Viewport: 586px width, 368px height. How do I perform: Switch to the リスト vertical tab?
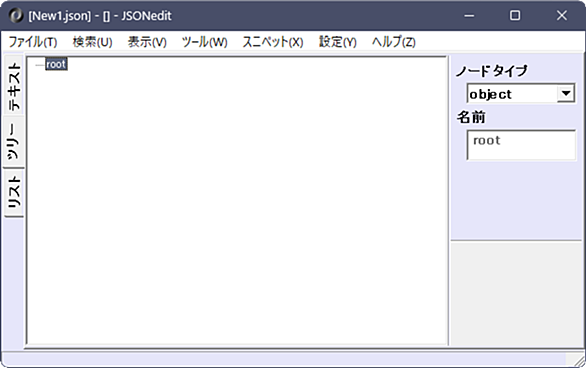pyautogui.click(x=14, y=192)
